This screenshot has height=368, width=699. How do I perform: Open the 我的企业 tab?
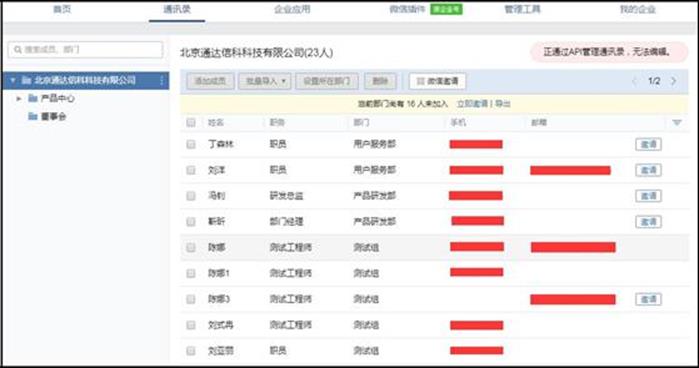(x=637, y=9)
